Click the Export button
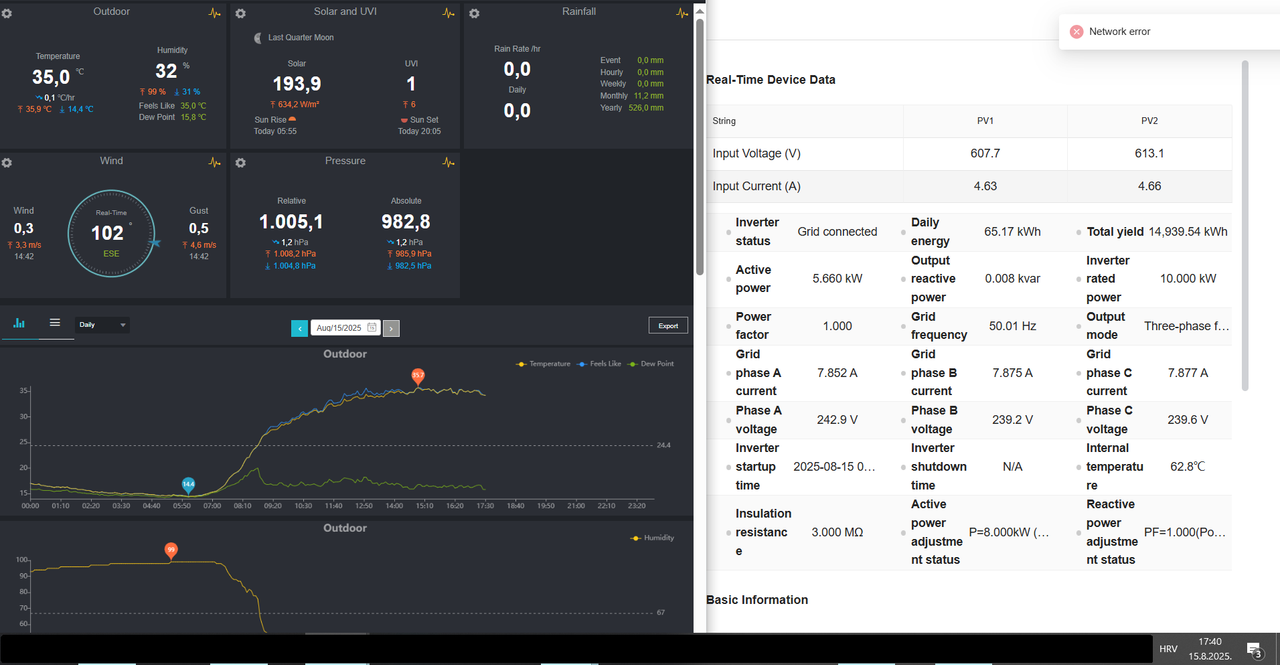1280x665 pixels. [x=668, y=325]
